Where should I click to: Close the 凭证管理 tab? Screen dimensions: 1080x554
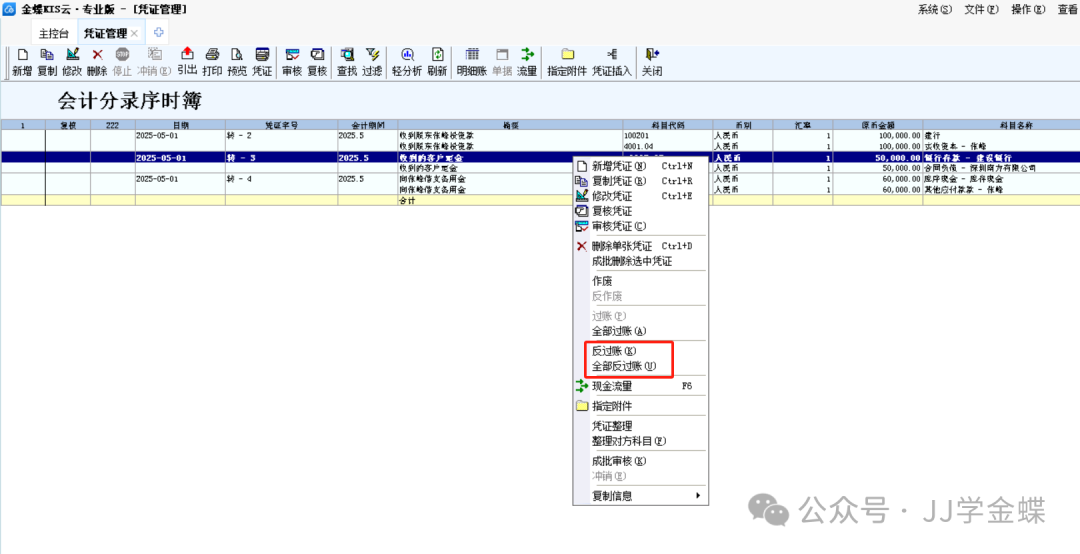click(135, 33)
